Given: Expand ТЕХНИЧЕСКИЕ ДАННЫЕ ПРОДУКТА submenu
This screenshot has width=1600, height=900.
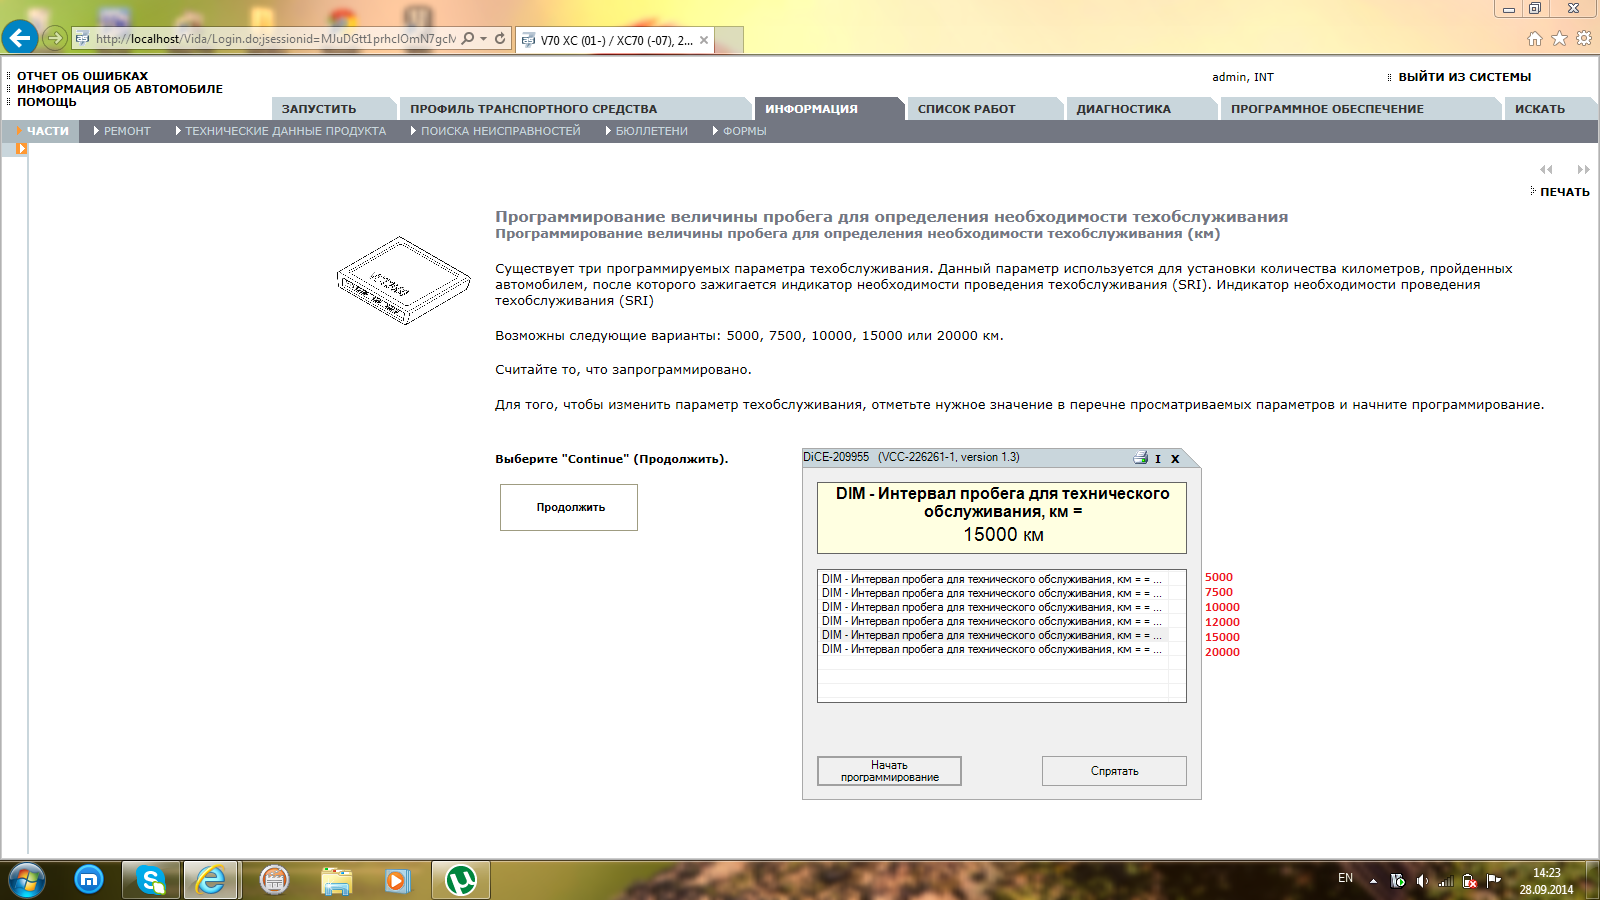Looking at the screenshot, I should (x=280, y=131).
